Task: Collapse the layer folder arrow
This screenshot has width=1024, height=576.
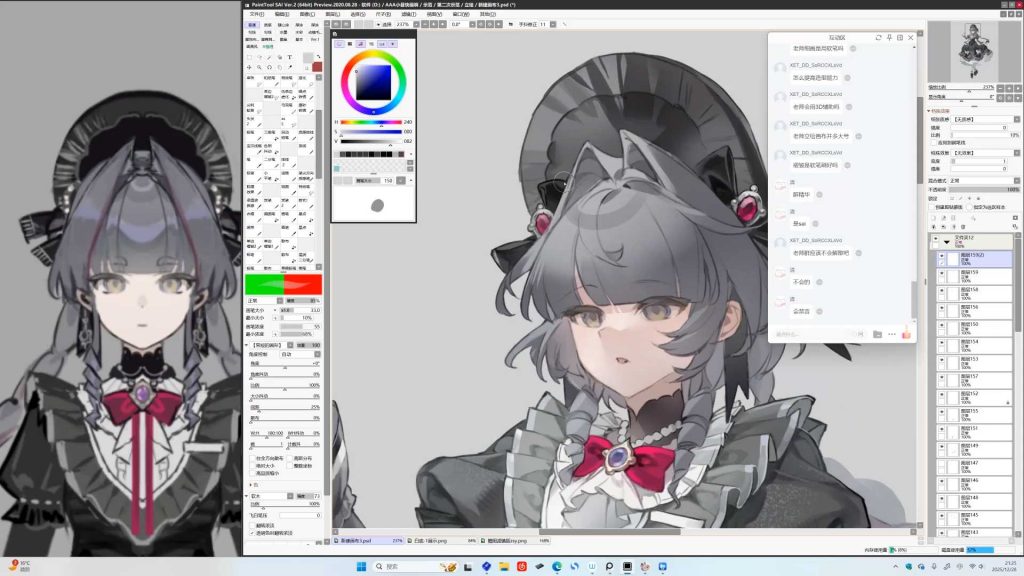Action: [x=947, y=241]
